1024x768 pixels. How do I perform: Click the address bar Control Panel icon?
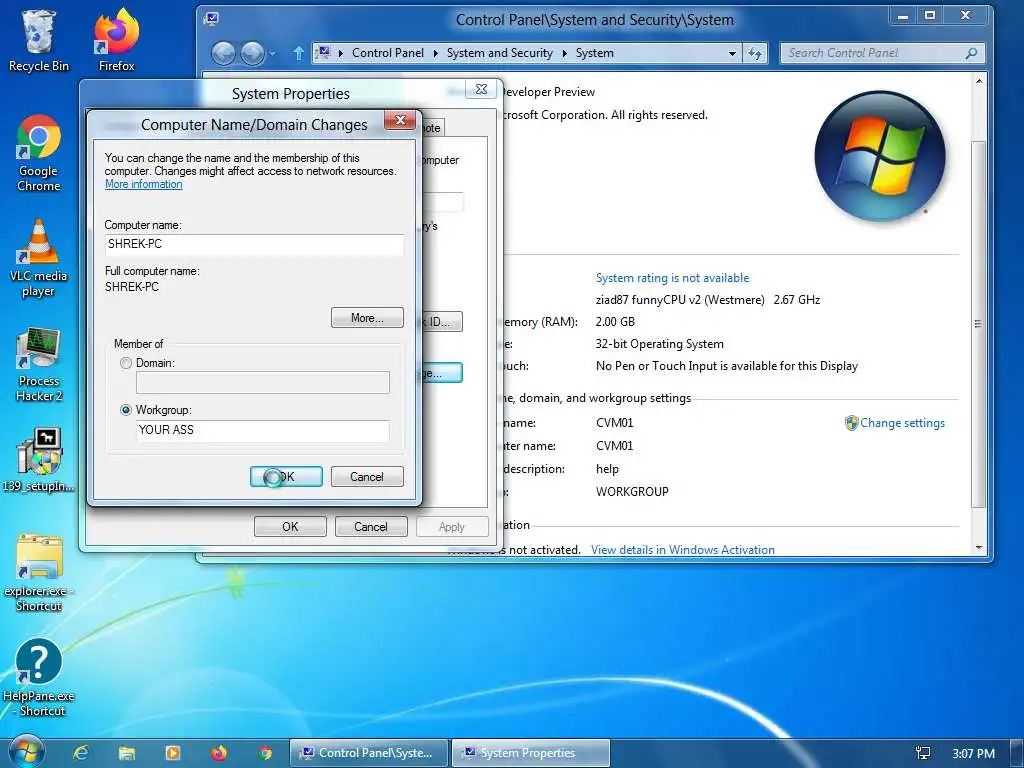[323, 53]
